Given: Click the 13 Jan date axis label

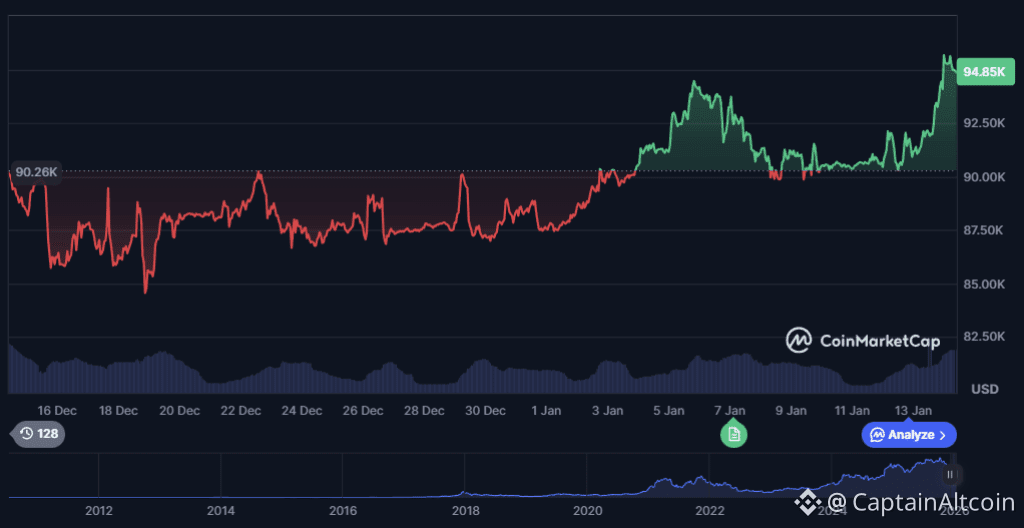Looking at the screenshot, I should coord(913,410).
